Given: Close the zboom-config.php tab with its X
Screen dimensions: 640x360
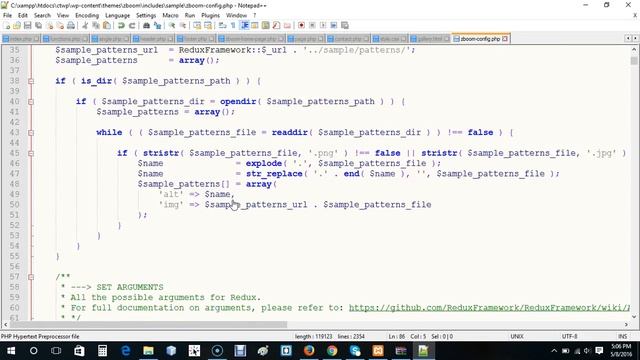Looking at the screenshot, I should (505, 39).
